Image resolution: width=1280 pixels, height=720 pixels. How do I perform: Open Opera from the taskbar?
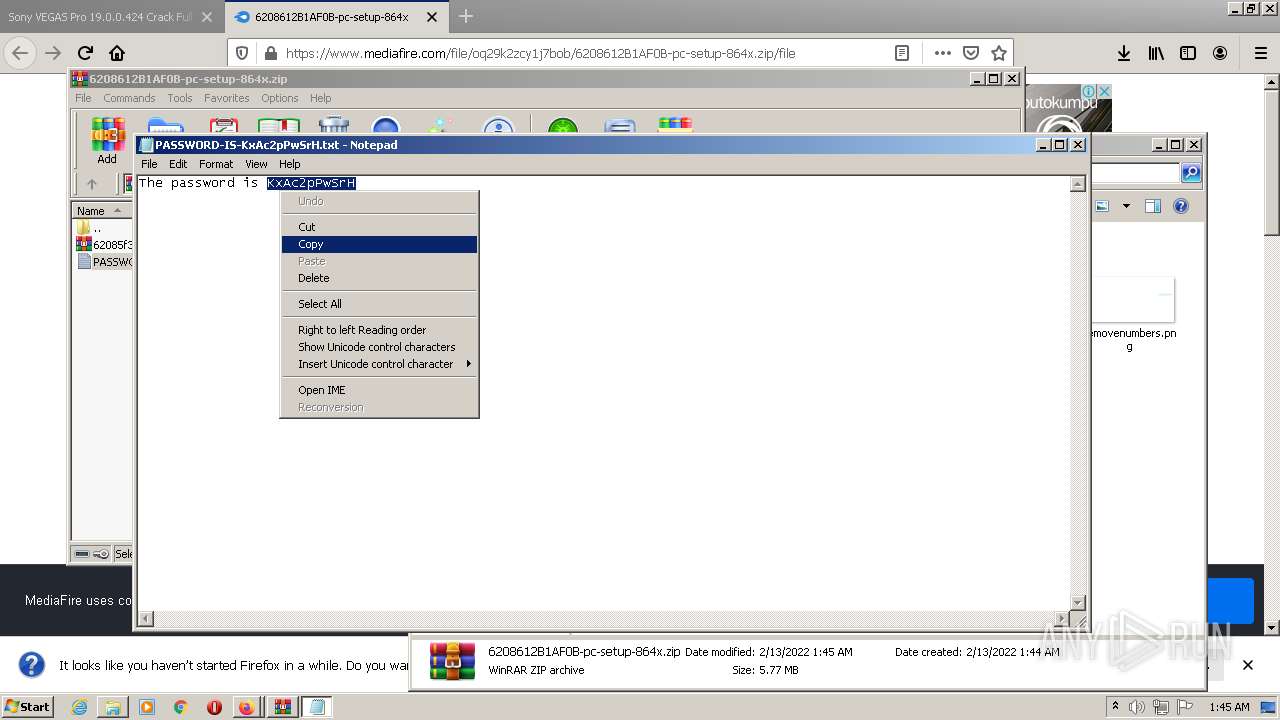tap(213, 707)
